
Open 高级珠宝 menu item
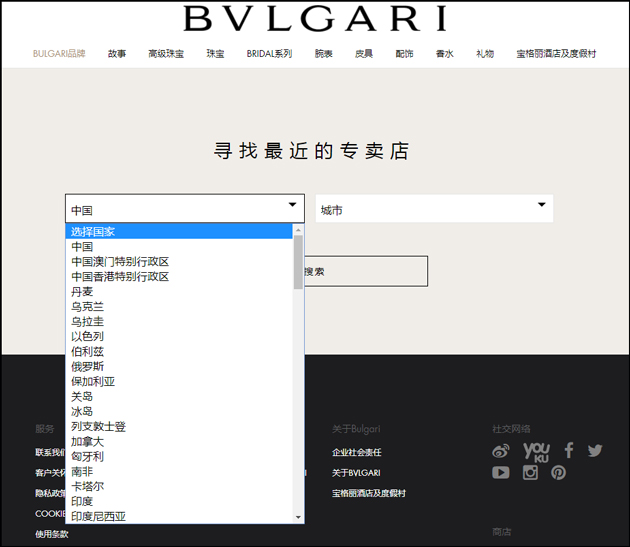(x=166, y=53)
